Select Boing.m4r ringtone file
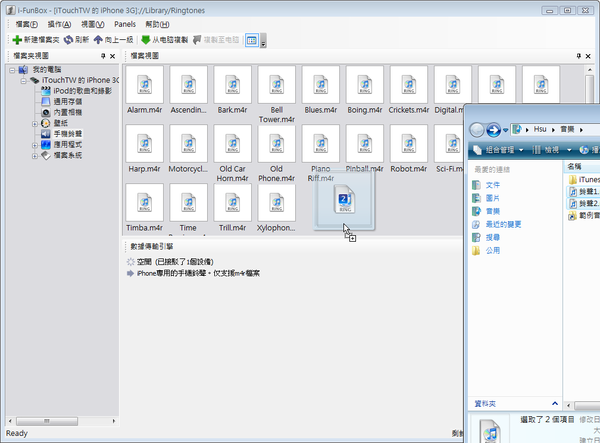 pyautogui.click(x=365, y=90)
